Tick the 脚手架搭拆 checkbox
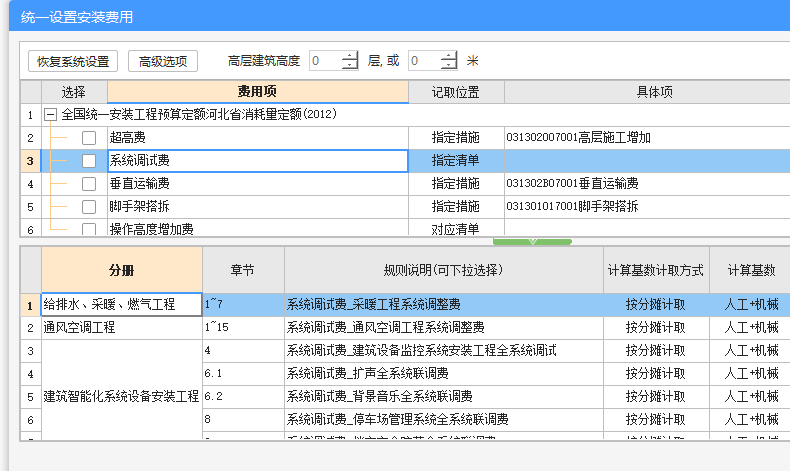This screenshot has width=790, height=471. pyautogui.click(x=89, y=207)
